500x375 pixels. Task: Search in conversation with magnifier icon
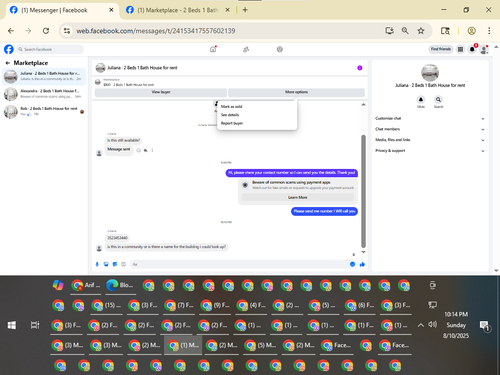coord(438,100)
